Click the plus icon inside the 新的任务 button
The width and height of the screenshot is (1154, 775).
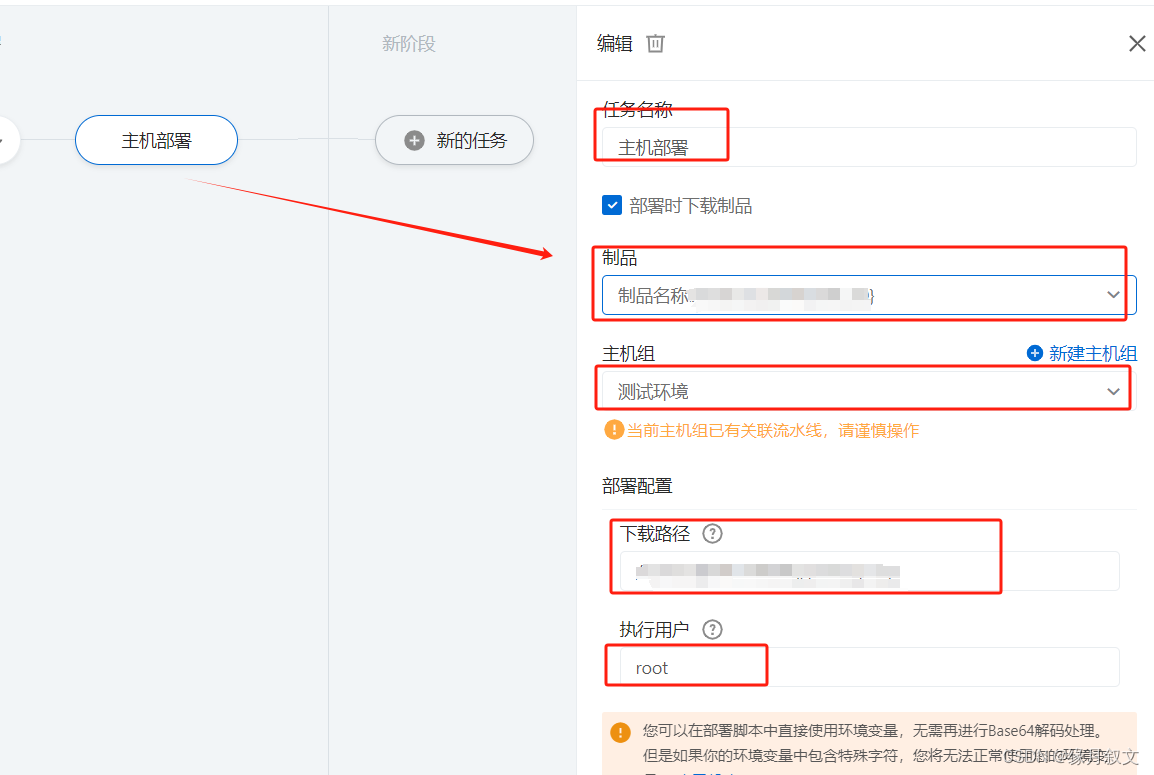tap(414, 140)
